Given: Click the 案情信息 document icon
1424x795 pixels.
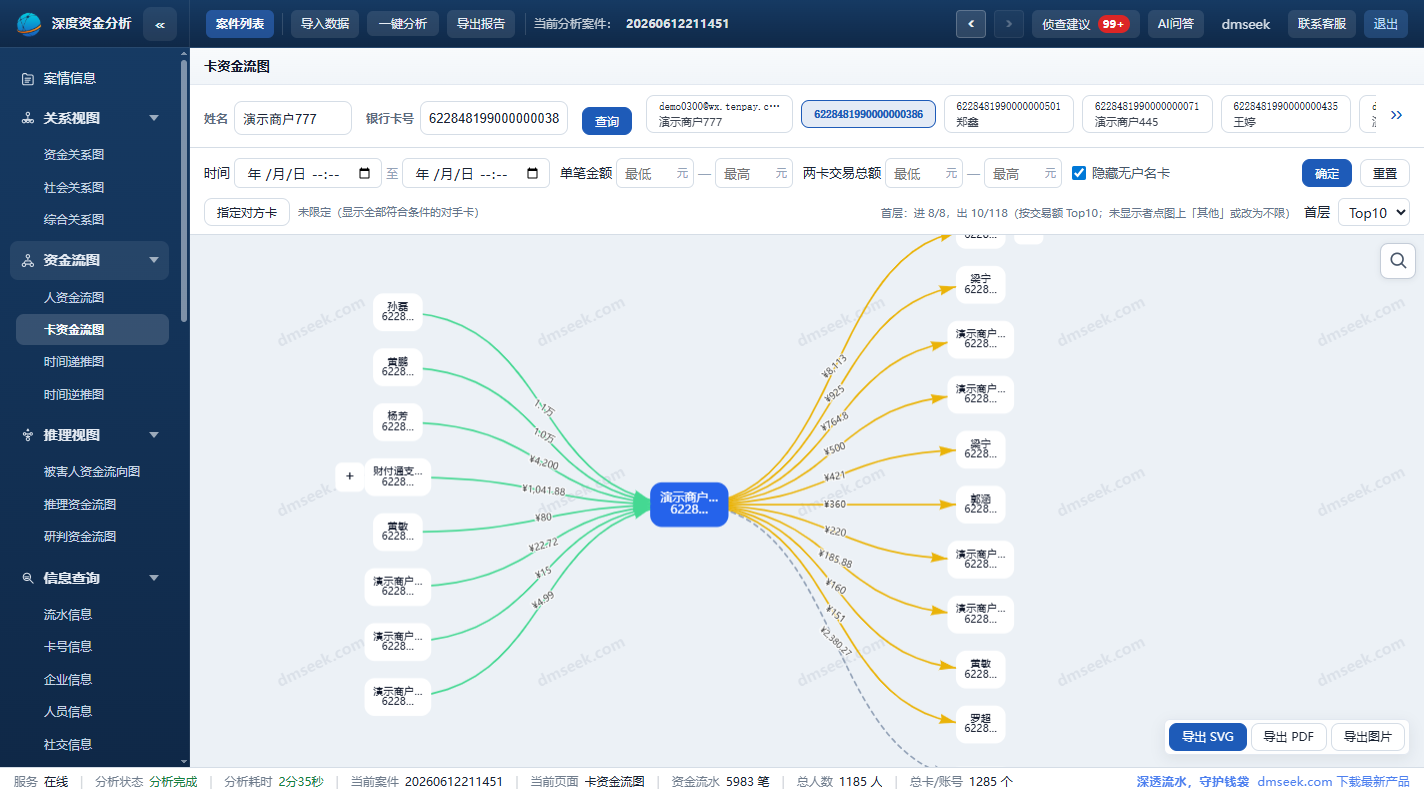Looking at the screenshot, I should click(28, 78).
